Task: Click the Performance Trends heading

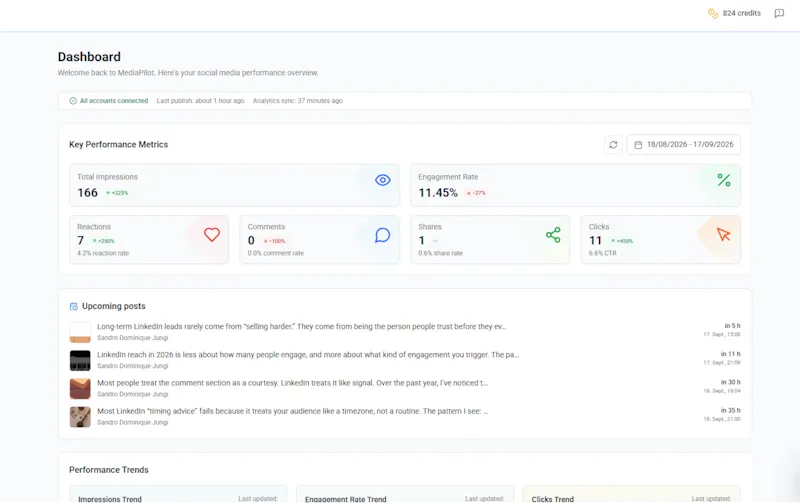Action: point(109,470)
